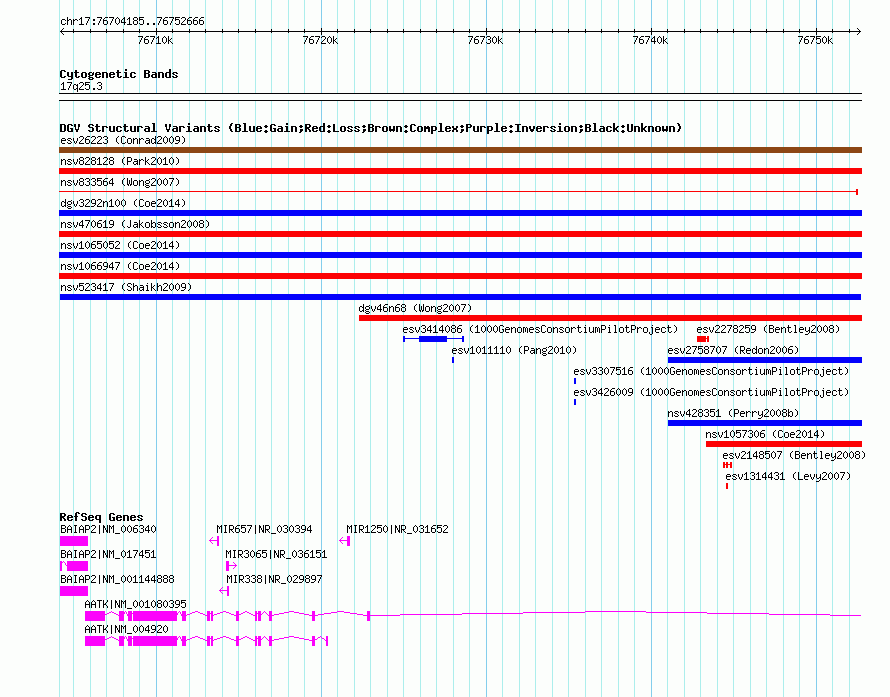Click the DGV Structural Variants track title

point(370,128)
